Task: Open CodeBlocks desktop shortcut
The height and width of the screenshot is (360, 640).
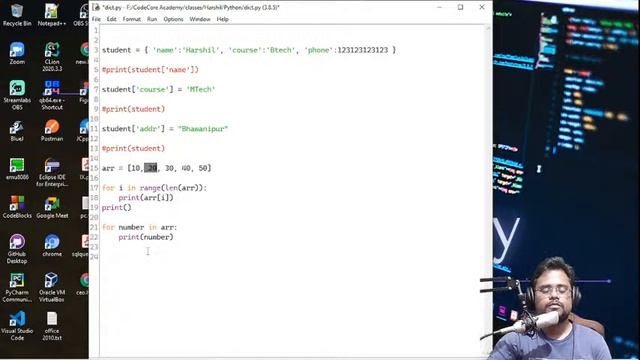Action: [x=17, y=207]
